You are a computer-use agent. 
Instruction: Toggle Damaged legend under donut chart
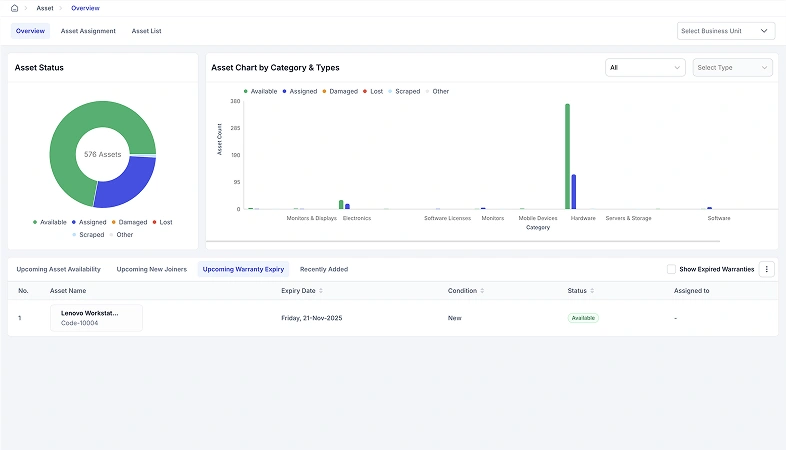point(129,222)
